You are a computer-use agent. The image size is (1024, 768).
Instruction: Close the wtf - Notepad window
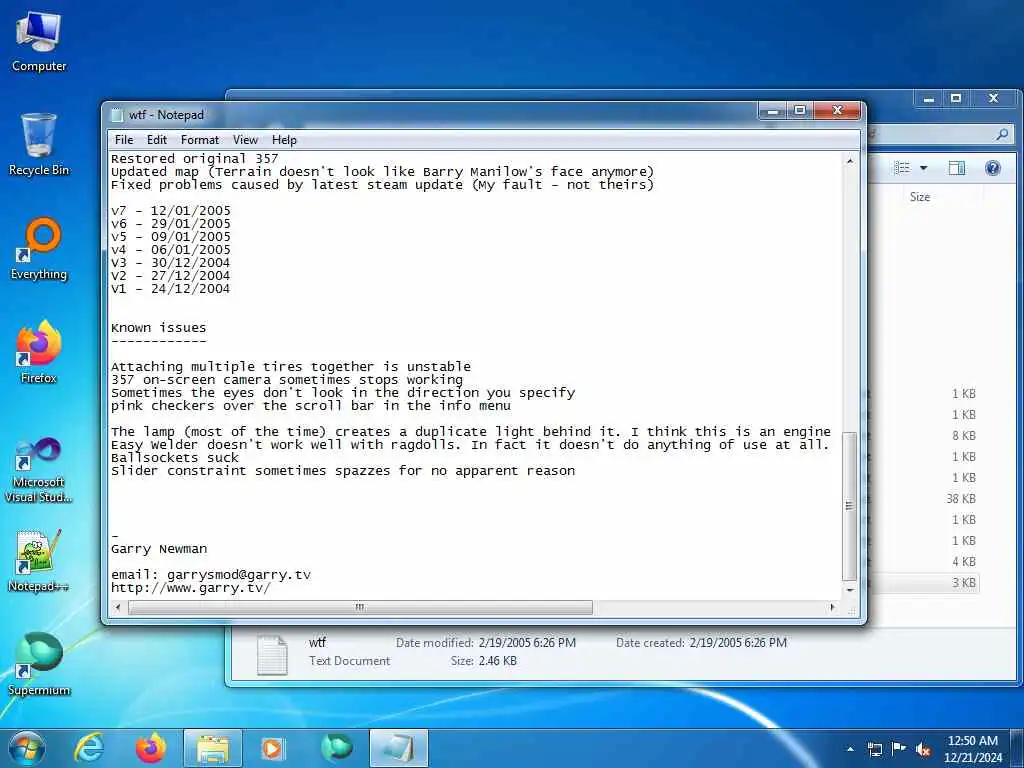point(837,111)
